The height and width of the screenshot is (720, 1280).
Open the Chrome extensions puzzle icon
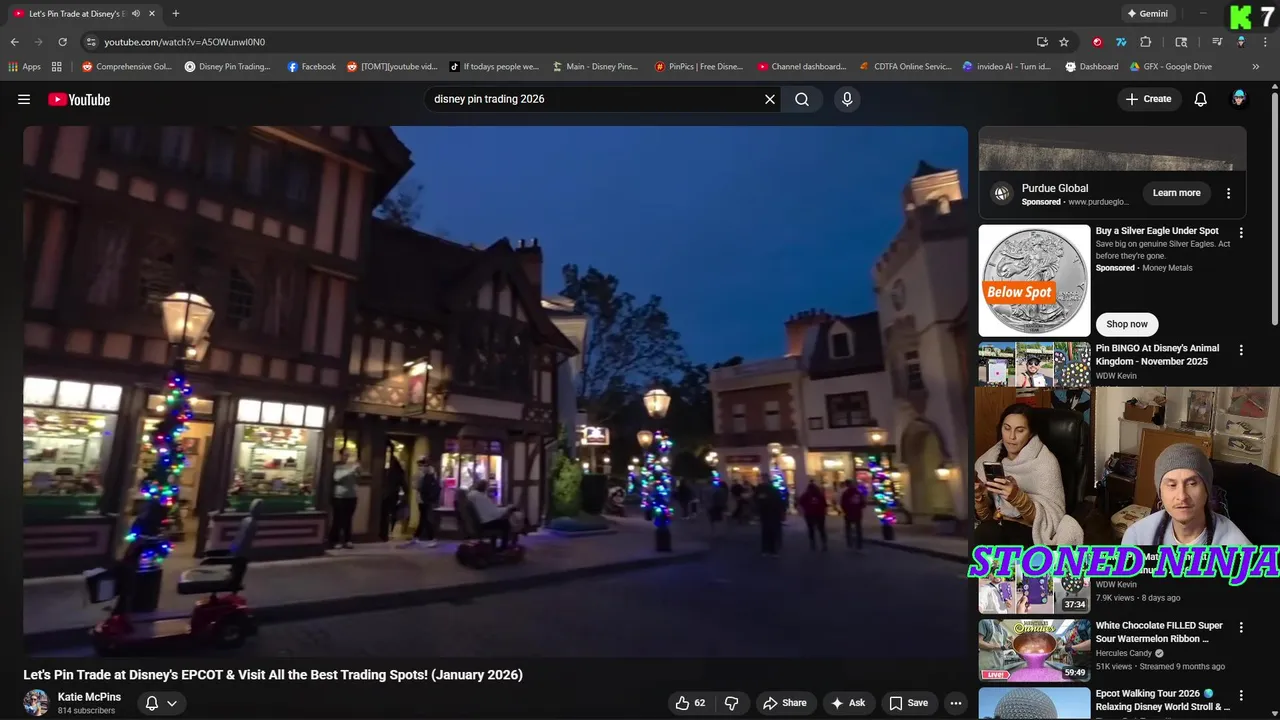coord(1146,42)
